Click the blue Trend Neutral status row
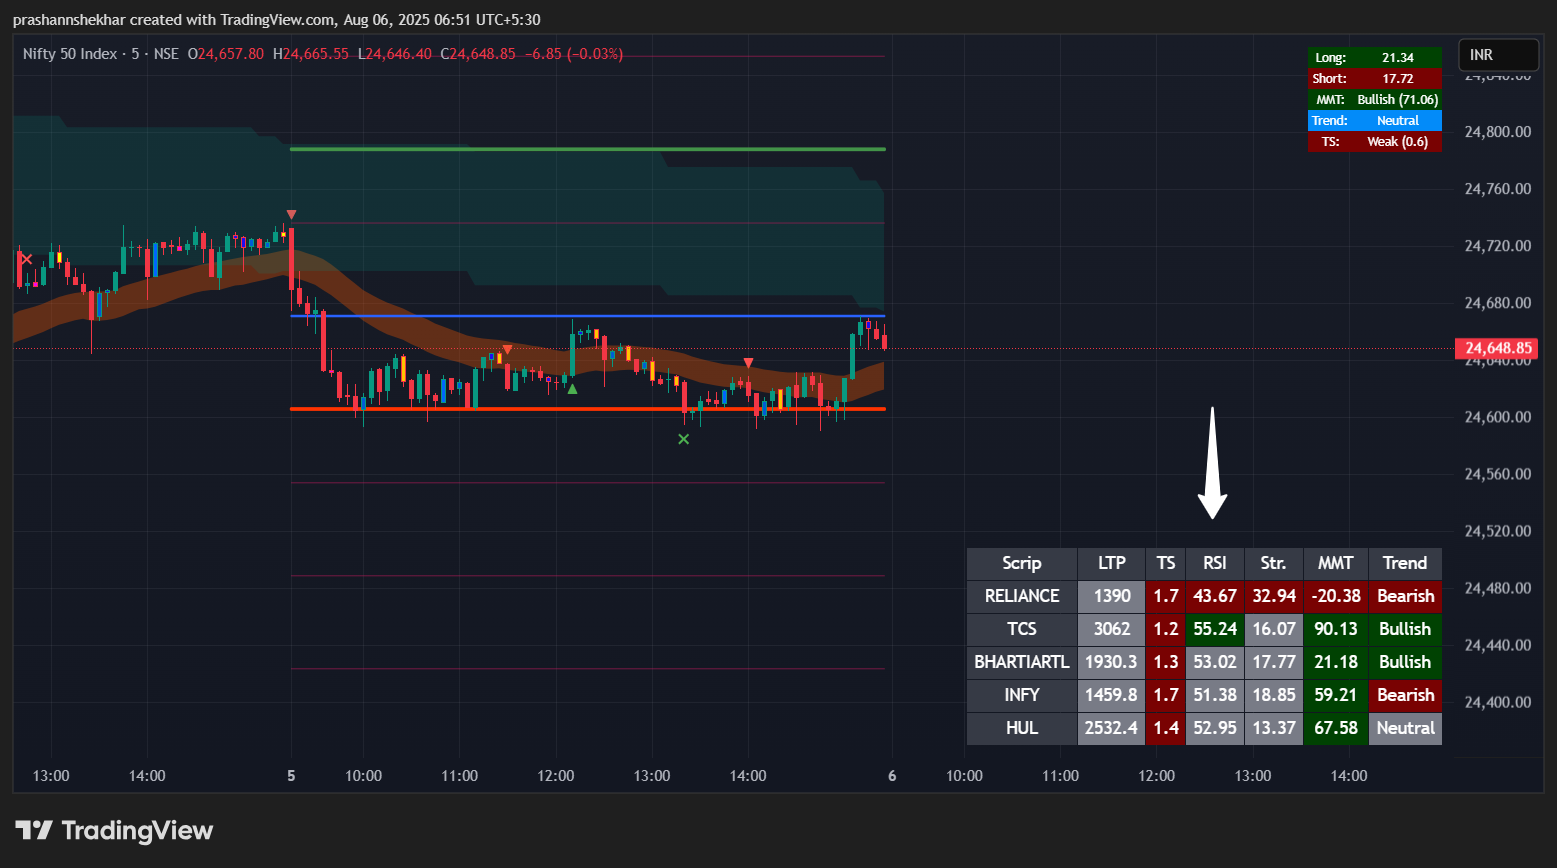Viewport: 1557px width, 868px height. point(1374,121)
